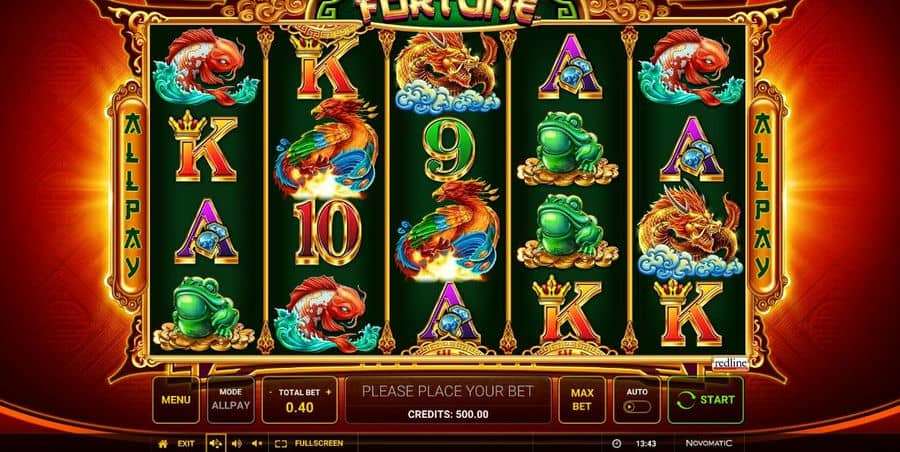Screen dimensions: 900x452
Task: Click the MAX BET button
Action: [x=581, y=400]
